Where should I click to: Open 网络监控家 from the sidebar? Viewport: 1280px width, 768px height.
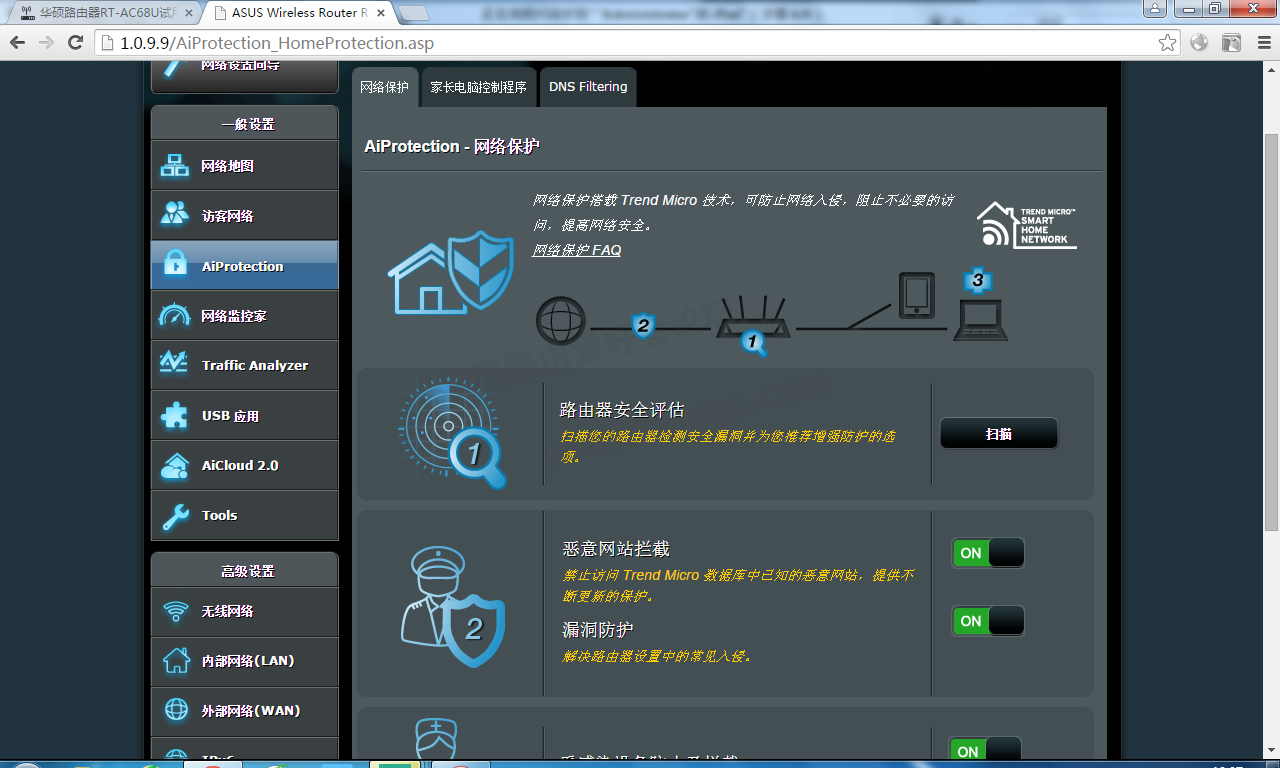pyautogui.click(x=244, y=316)
